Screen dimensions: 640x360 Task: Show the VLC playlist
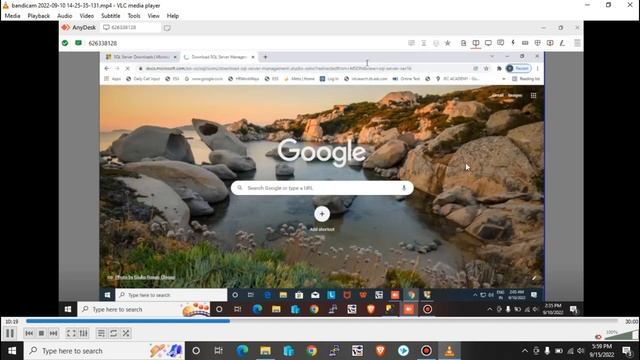pos(101,333)
